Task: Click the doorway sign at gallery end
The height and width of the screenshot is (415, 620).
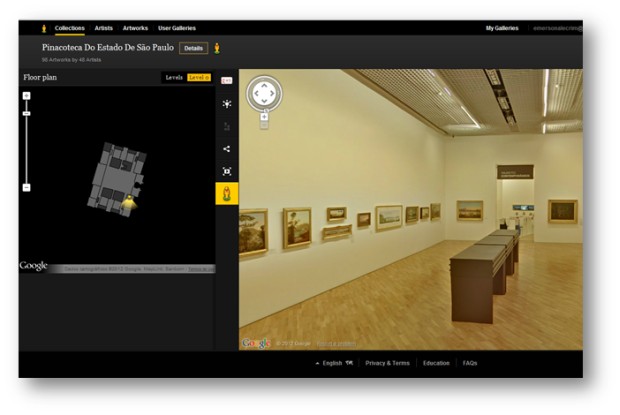Action: pyautogui.click(x=515, y=172)
